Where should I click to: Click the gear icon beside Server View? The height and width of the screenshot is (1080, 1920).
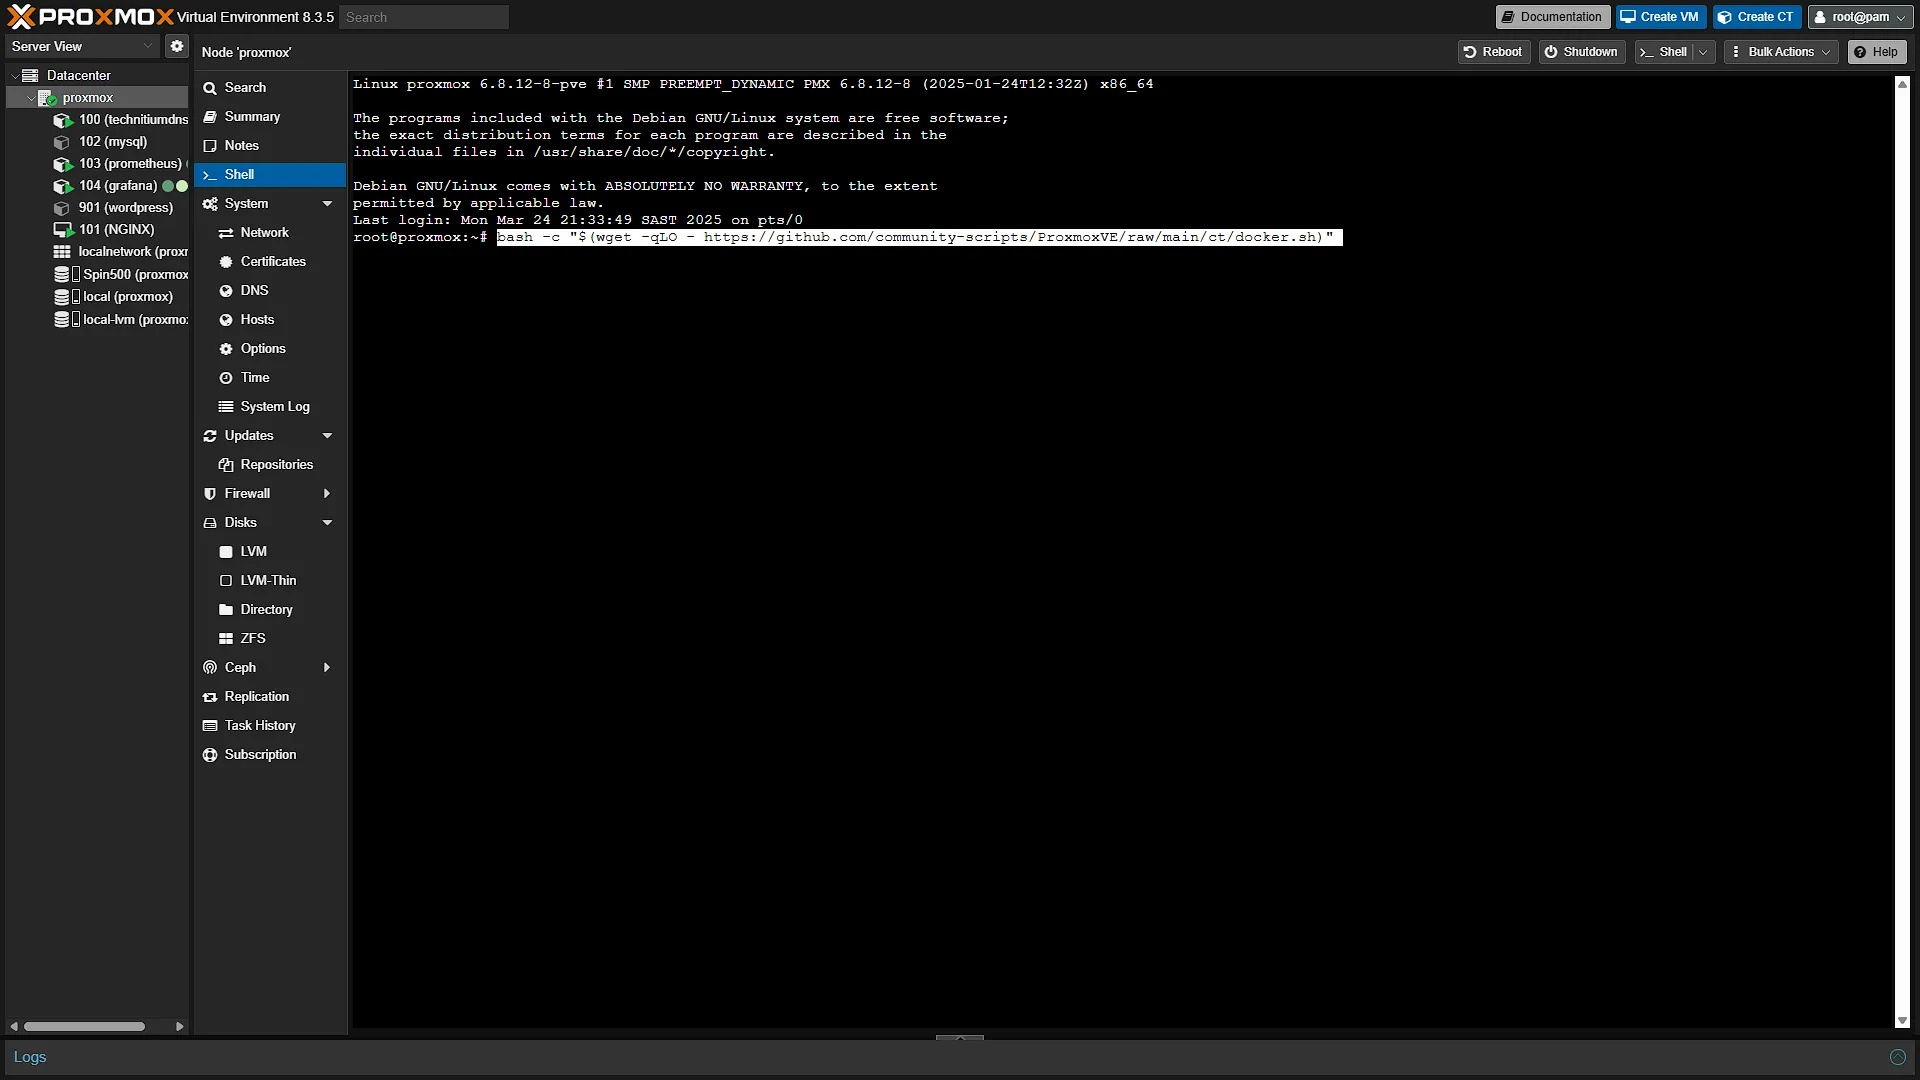pos(177,46)
